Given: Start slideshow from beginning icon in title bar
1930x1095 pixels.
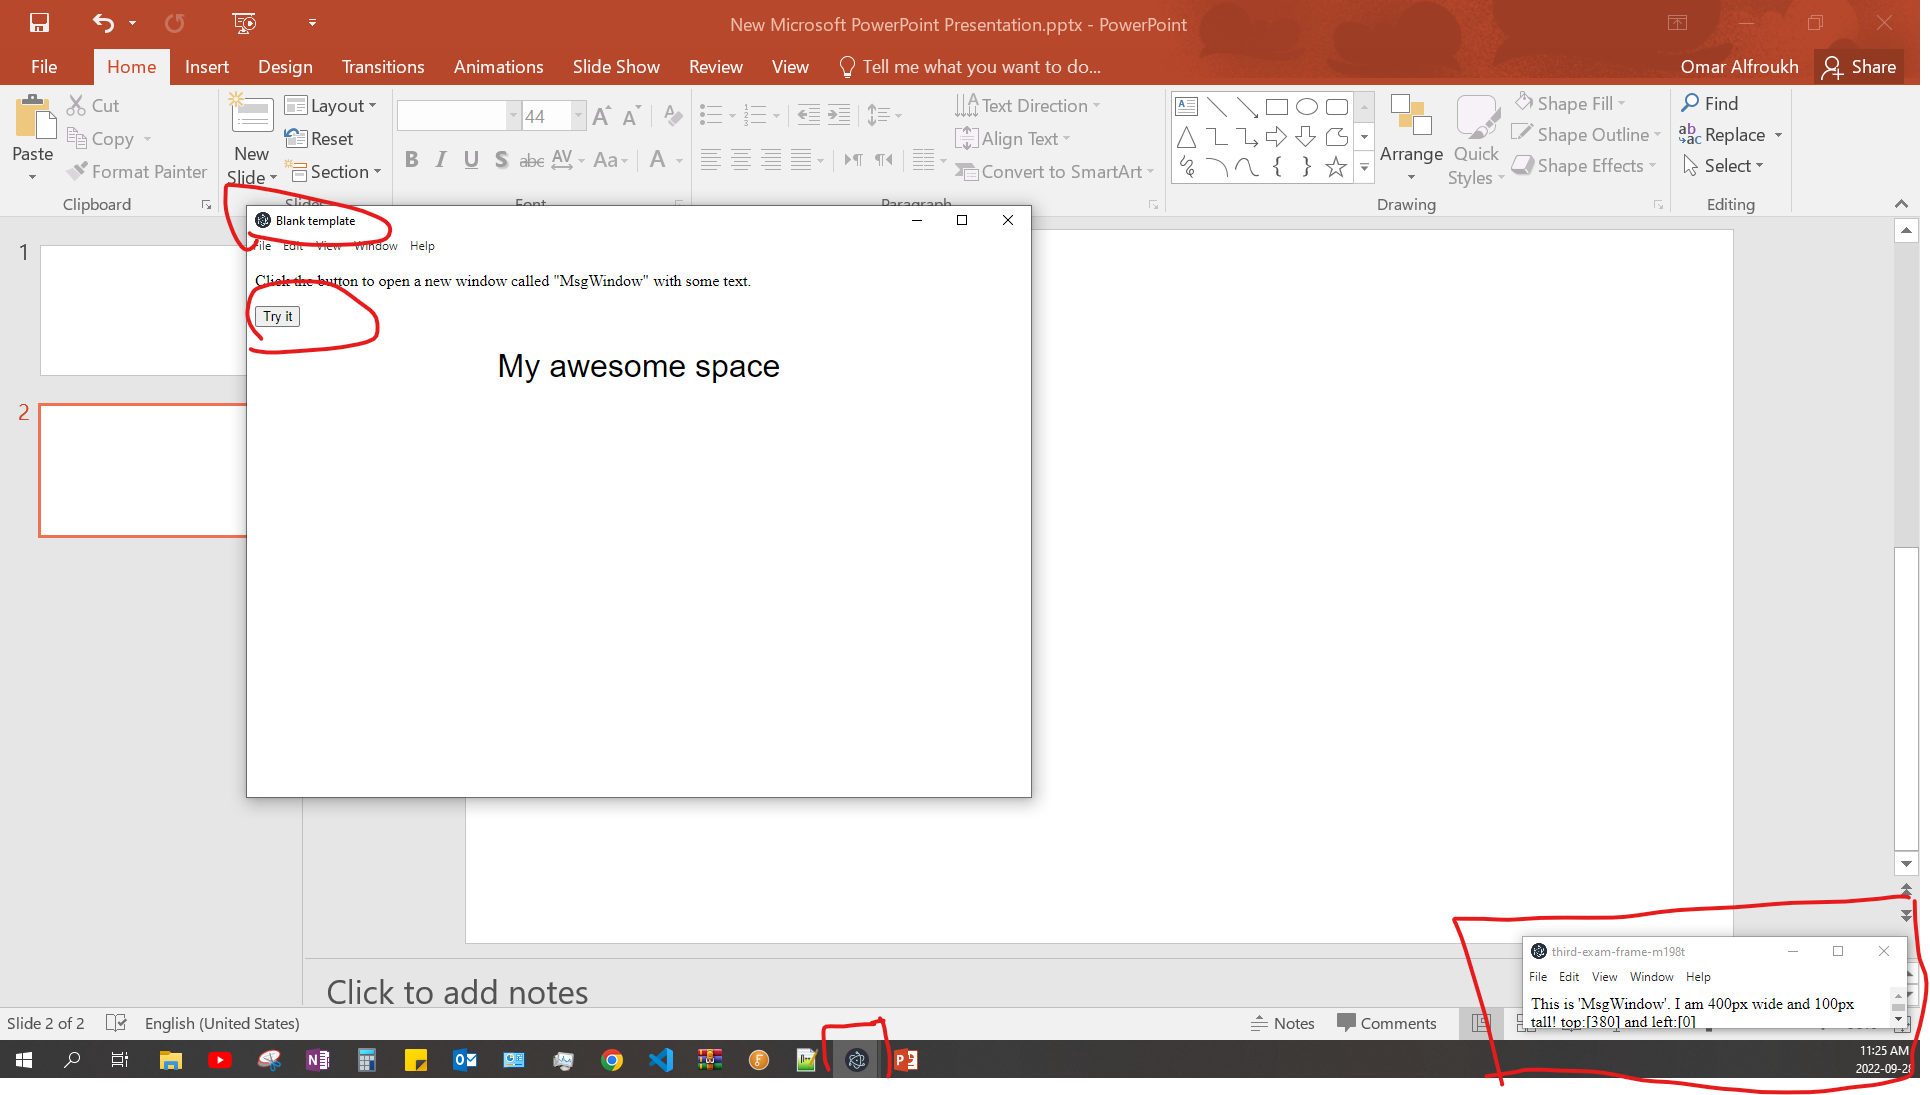Looking at the screenshot, I should click(244, 22).
